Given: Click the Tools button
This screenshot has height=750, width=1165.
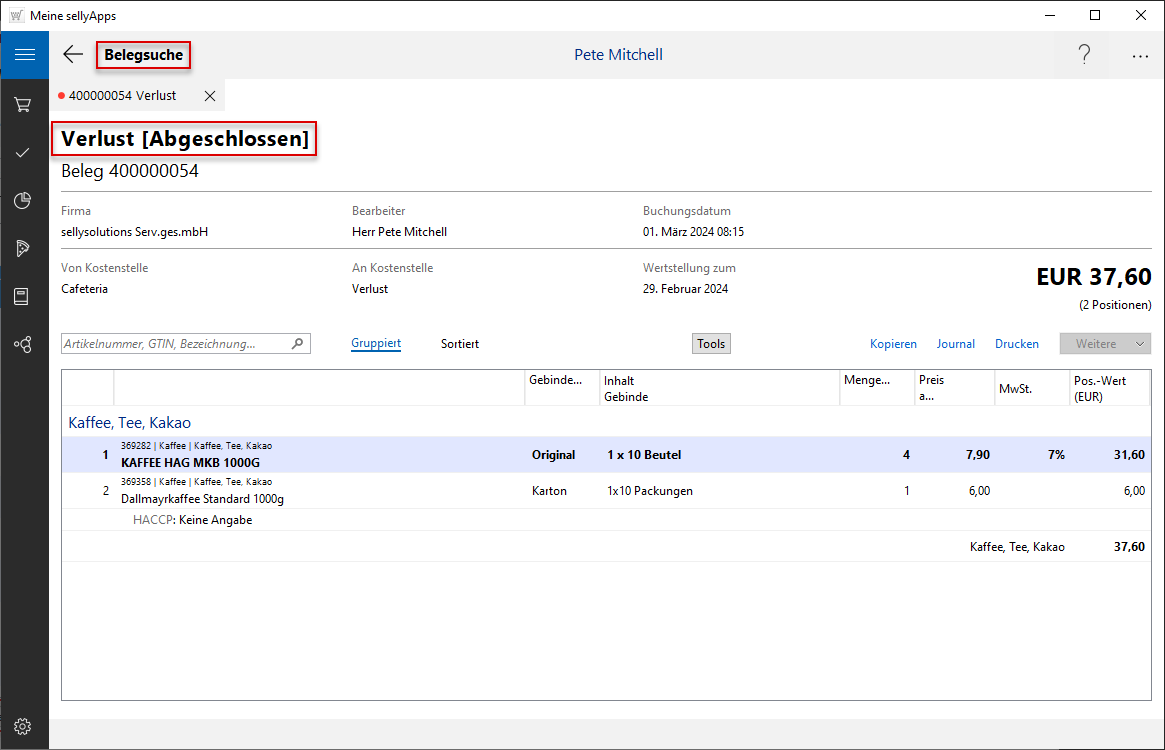Looking at the screenshot, I should point(711,343).
